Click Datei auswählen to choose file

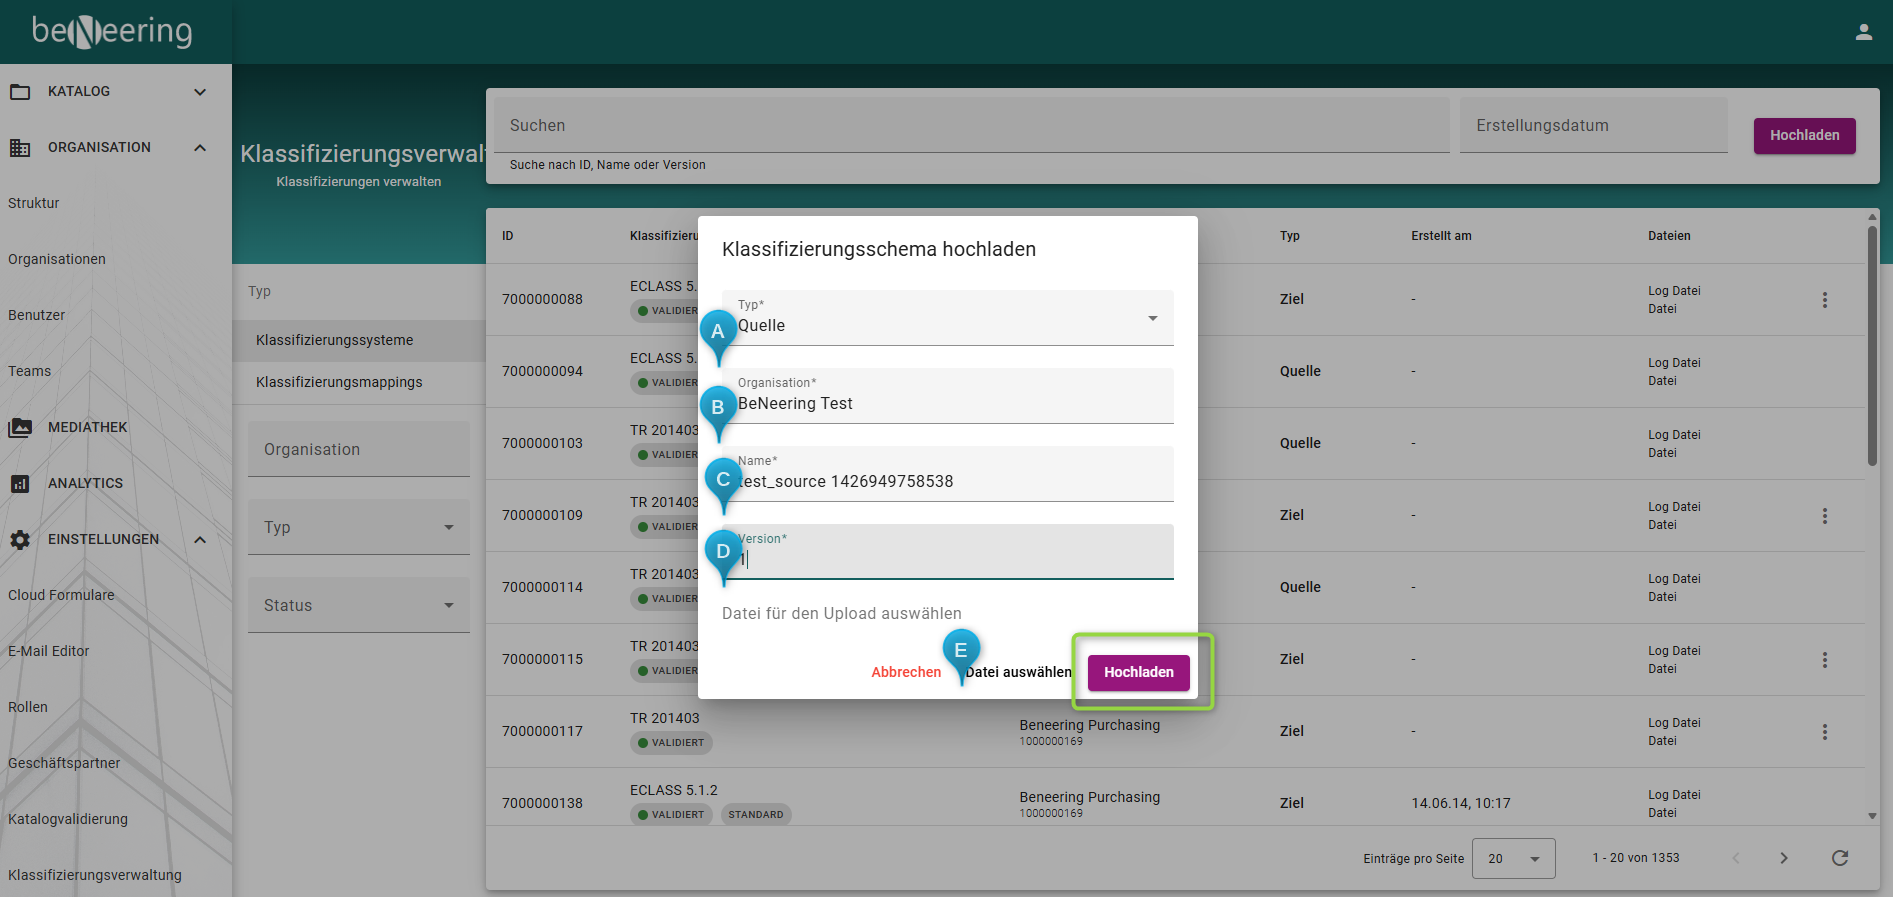click(1018, 672)
